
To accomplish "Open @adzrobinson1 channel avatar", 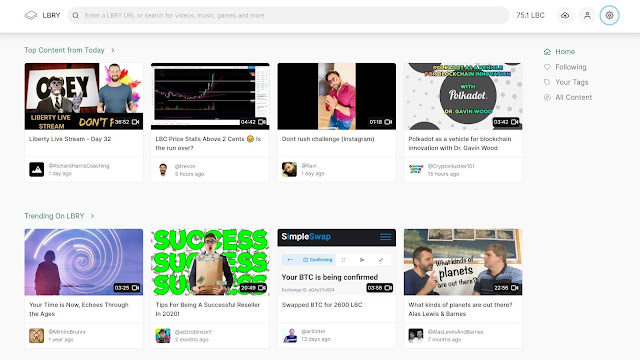I will pyautogui.click(x=163, y=336).
